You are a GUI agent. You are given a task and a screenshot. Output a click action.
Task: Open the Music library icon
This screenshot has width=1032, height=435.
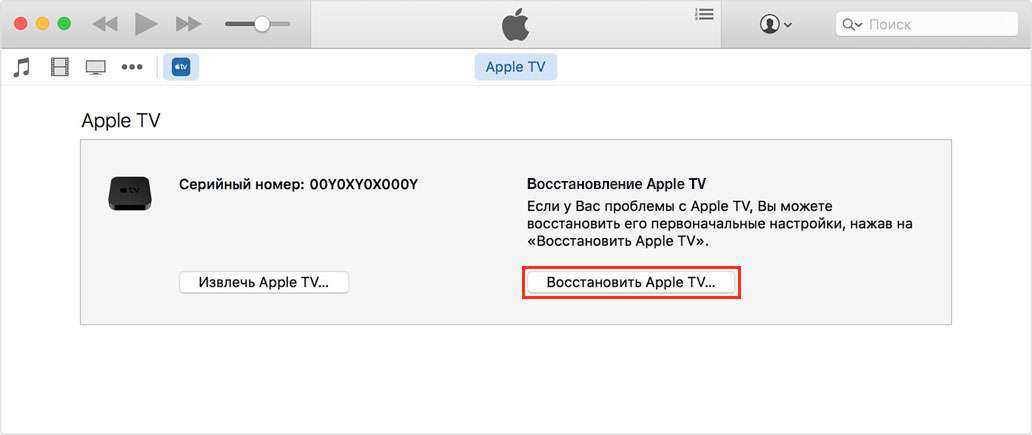point(22,67)
